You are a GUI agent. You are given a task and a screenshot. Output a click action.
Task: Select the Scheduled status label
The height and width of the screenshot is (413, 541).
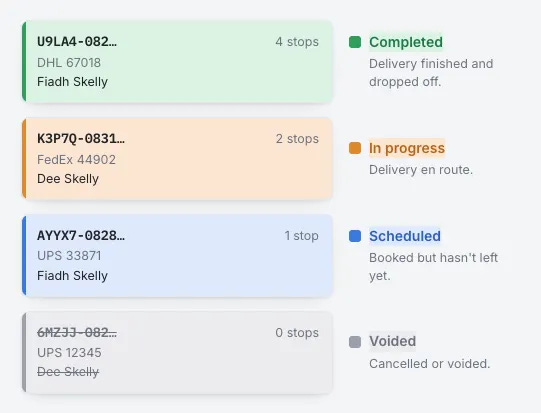click(x=405, y=236)
